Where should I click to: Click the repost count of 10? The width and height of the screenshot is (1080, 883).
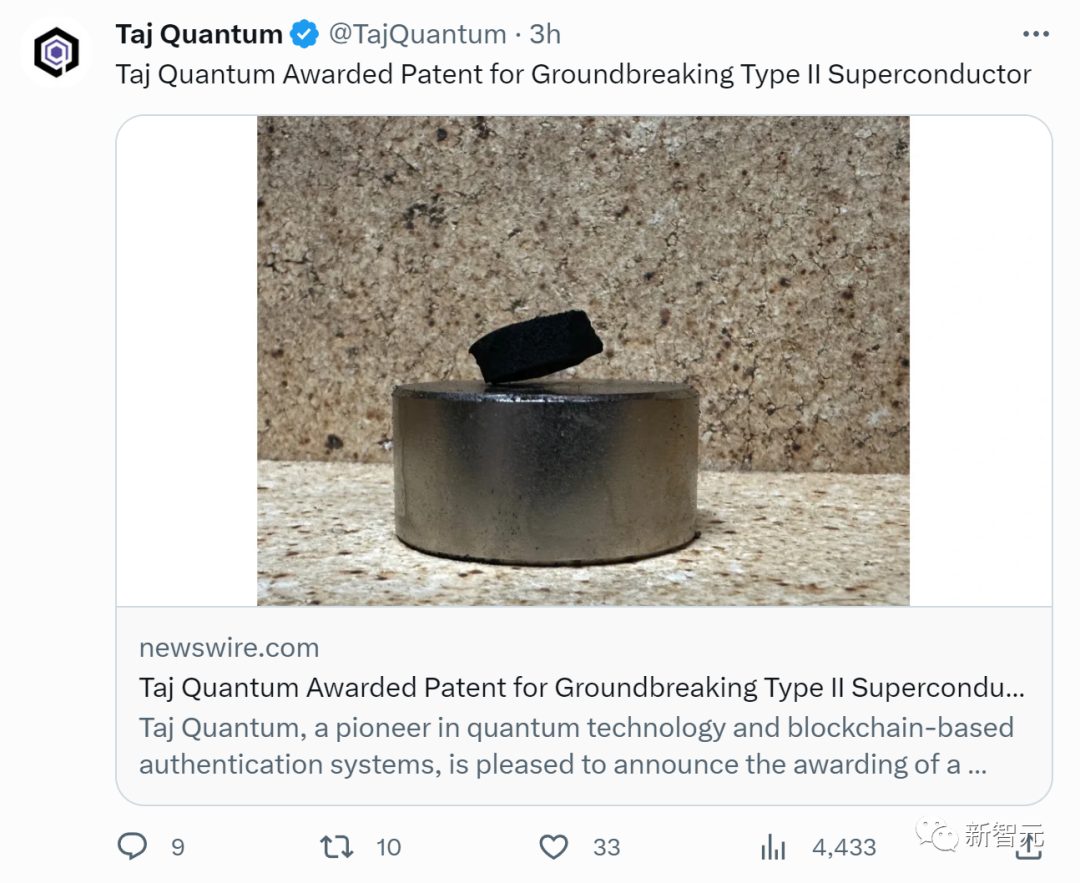coord(388,847)
